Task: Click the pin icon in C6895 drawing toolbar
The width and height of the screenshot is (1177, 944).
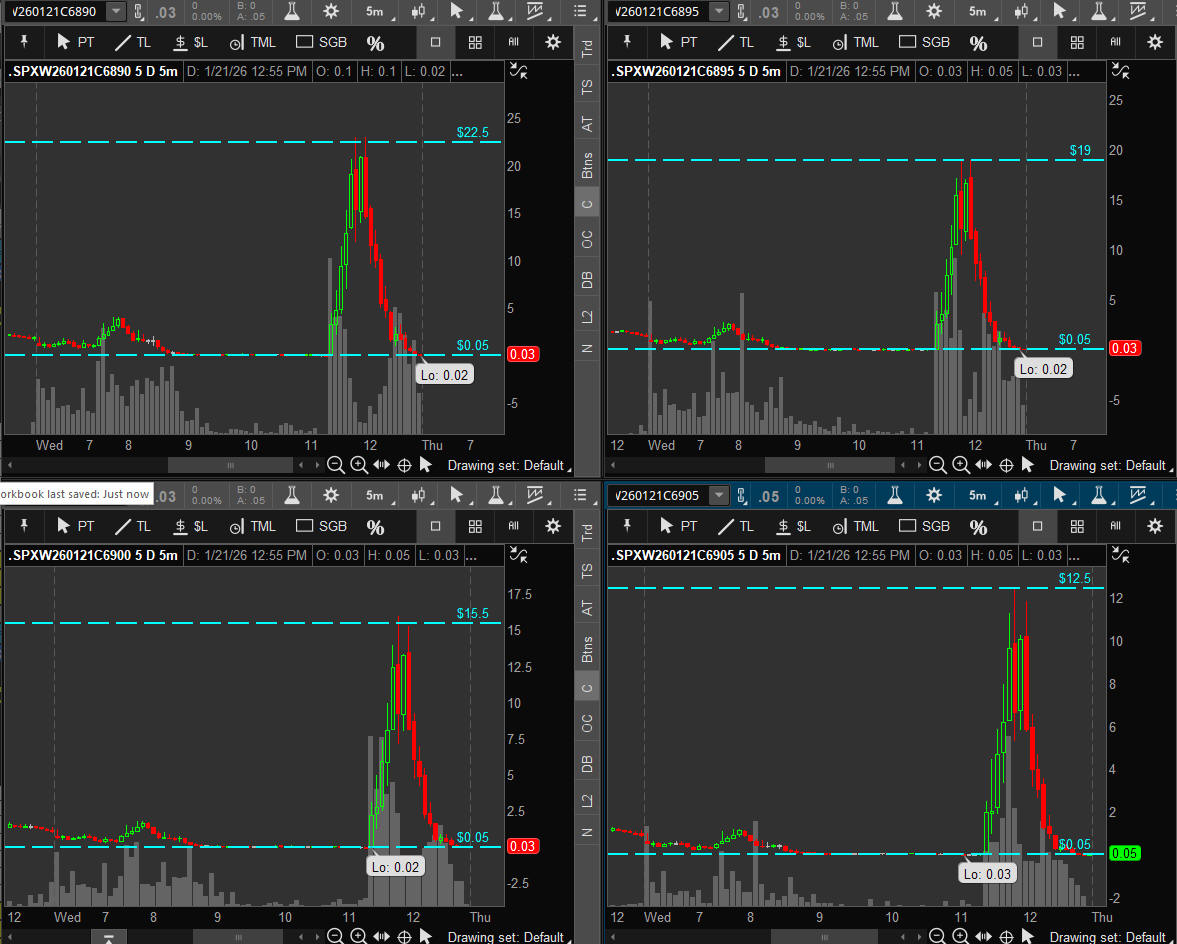Action: [x=628, y=42]
